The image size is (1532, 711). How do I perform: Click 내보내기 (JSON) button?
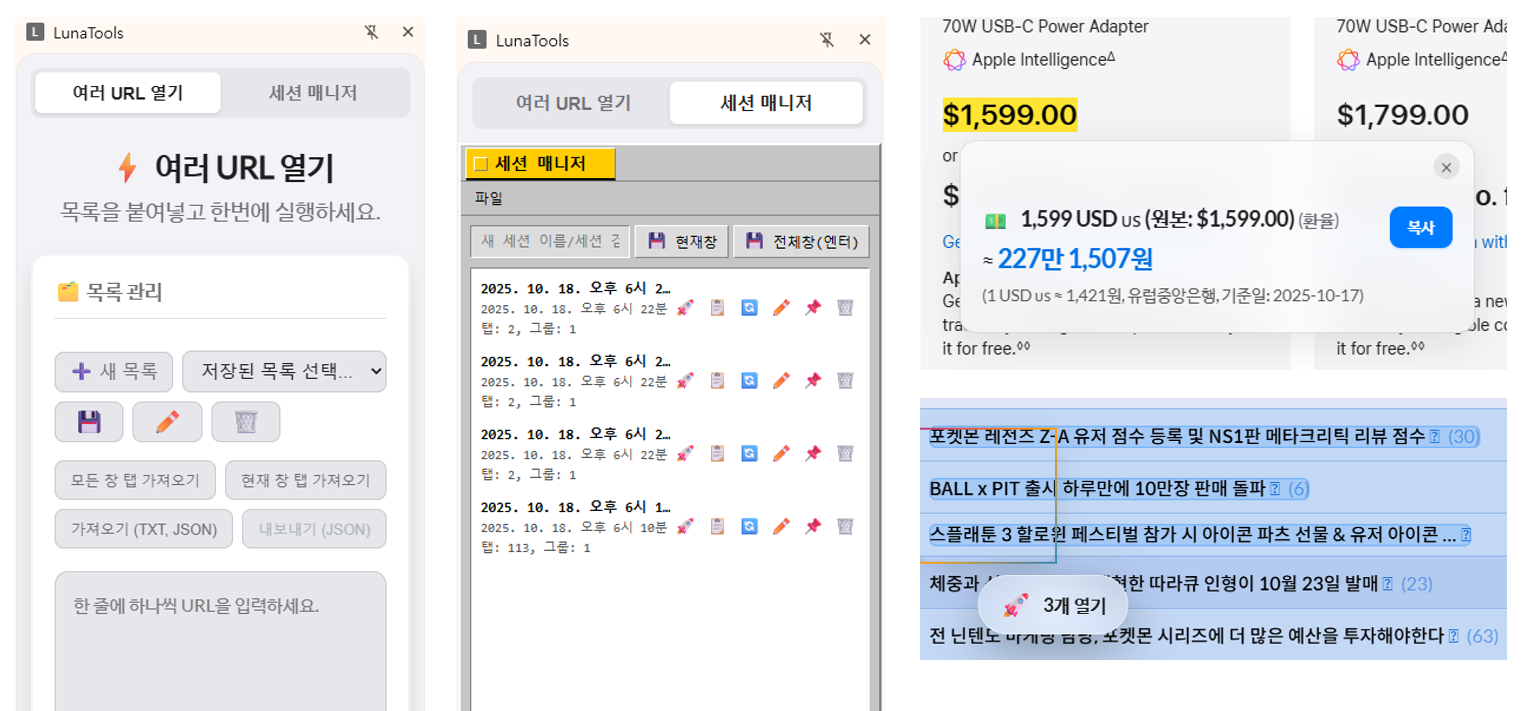tap(314, 529)
